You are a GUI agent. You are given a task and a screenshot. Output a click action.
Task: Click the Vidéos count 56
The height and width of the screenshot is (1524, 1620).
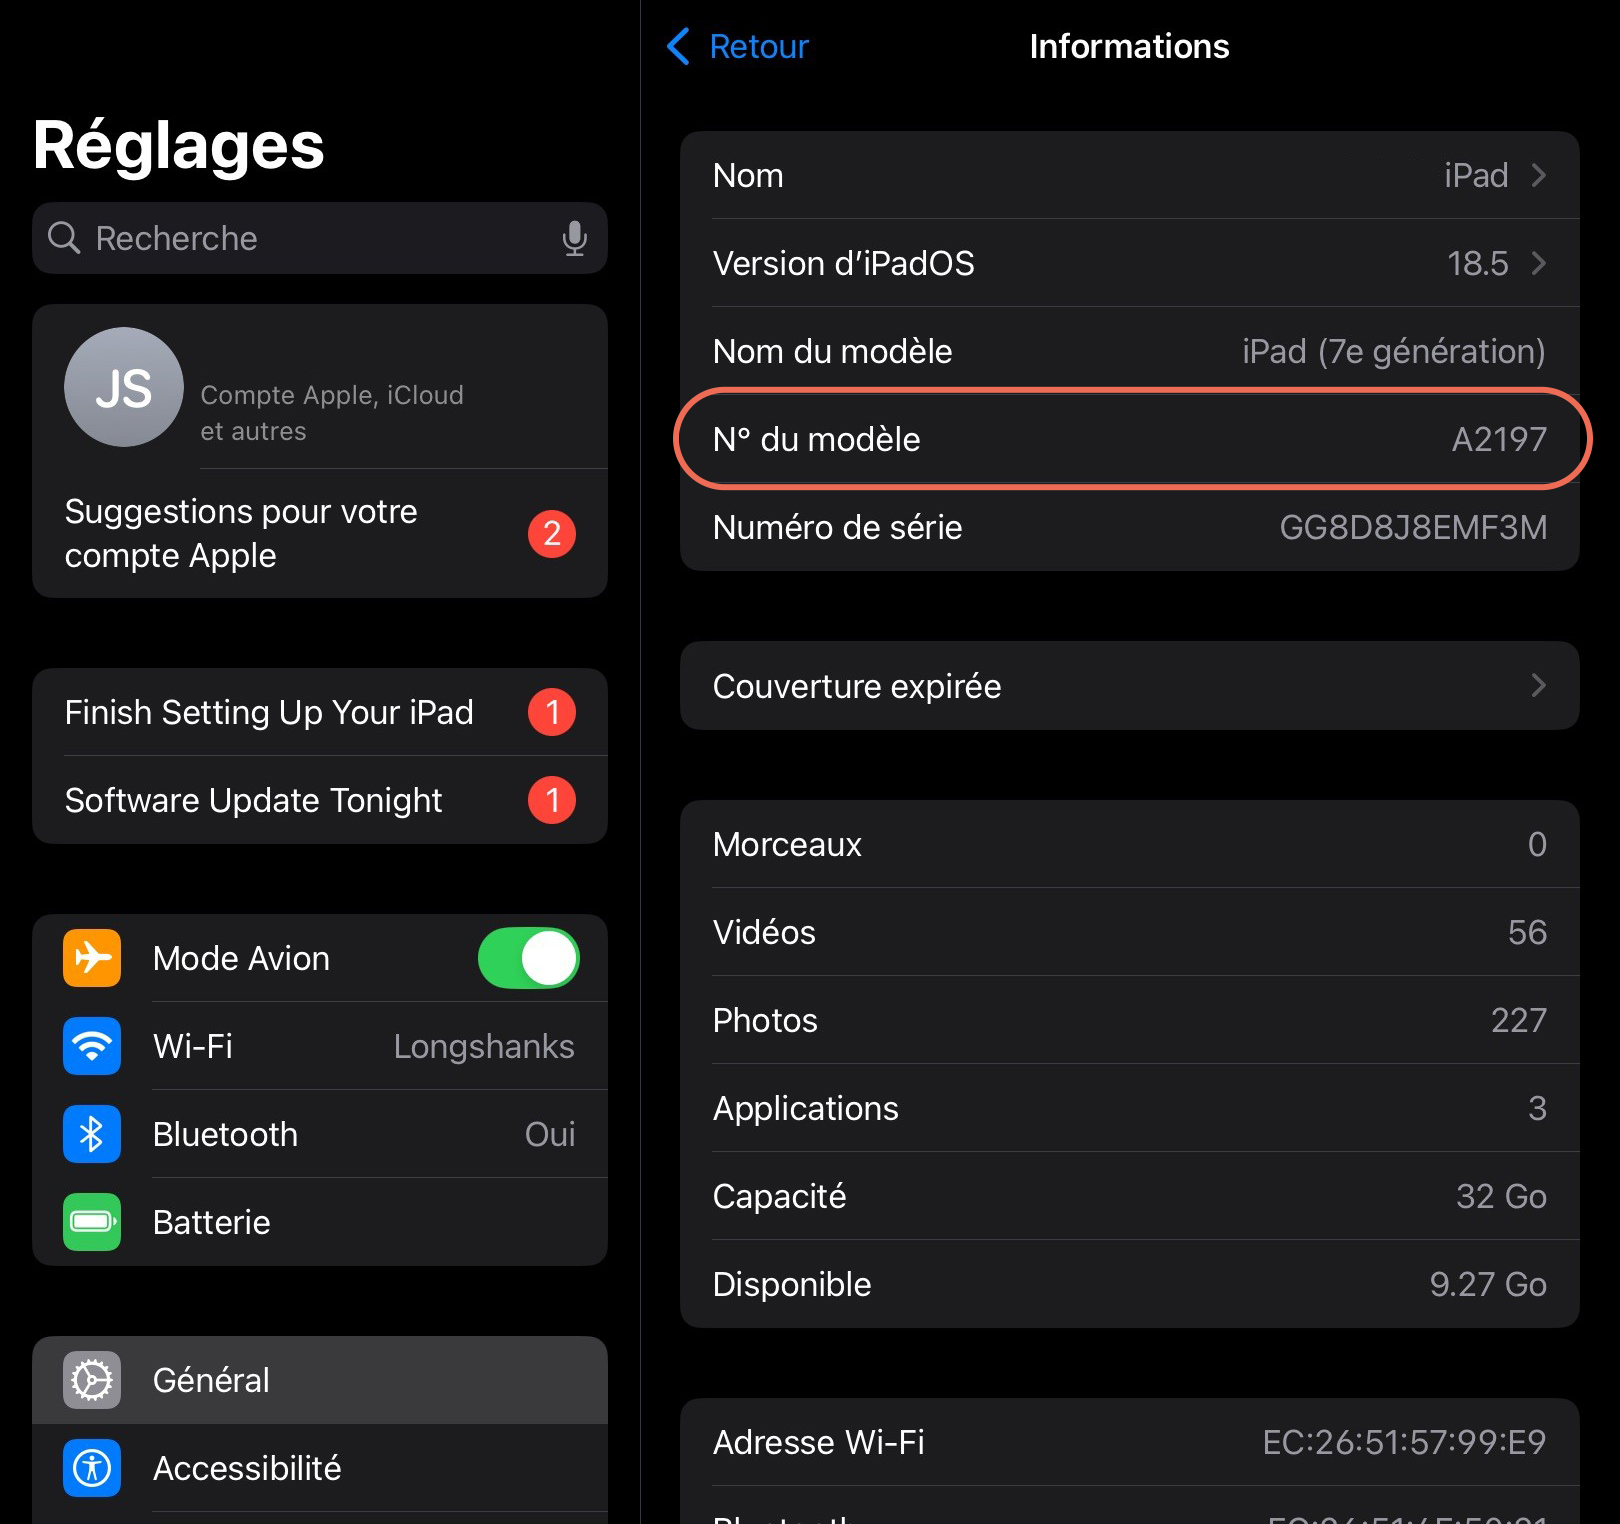pyautogui.click(x=1527, y=932)
